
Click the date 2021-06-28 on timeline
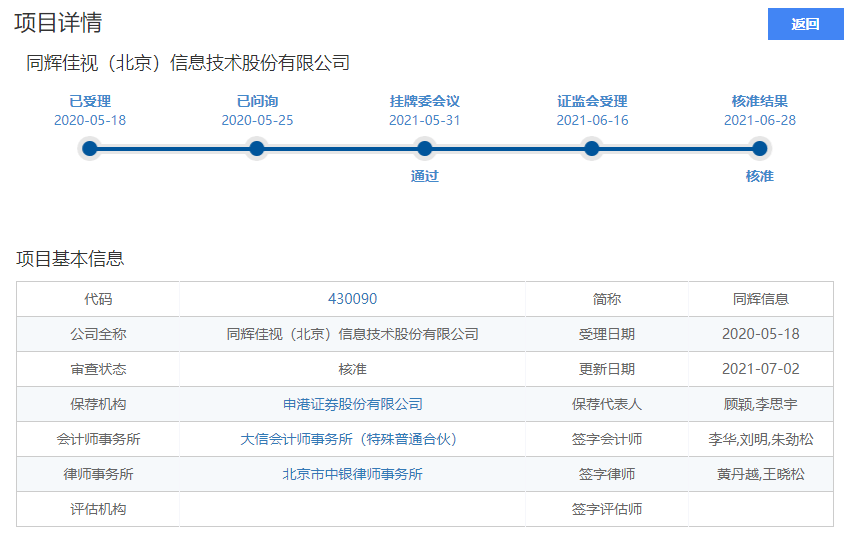pyautogui.click(x=759, y=120)
